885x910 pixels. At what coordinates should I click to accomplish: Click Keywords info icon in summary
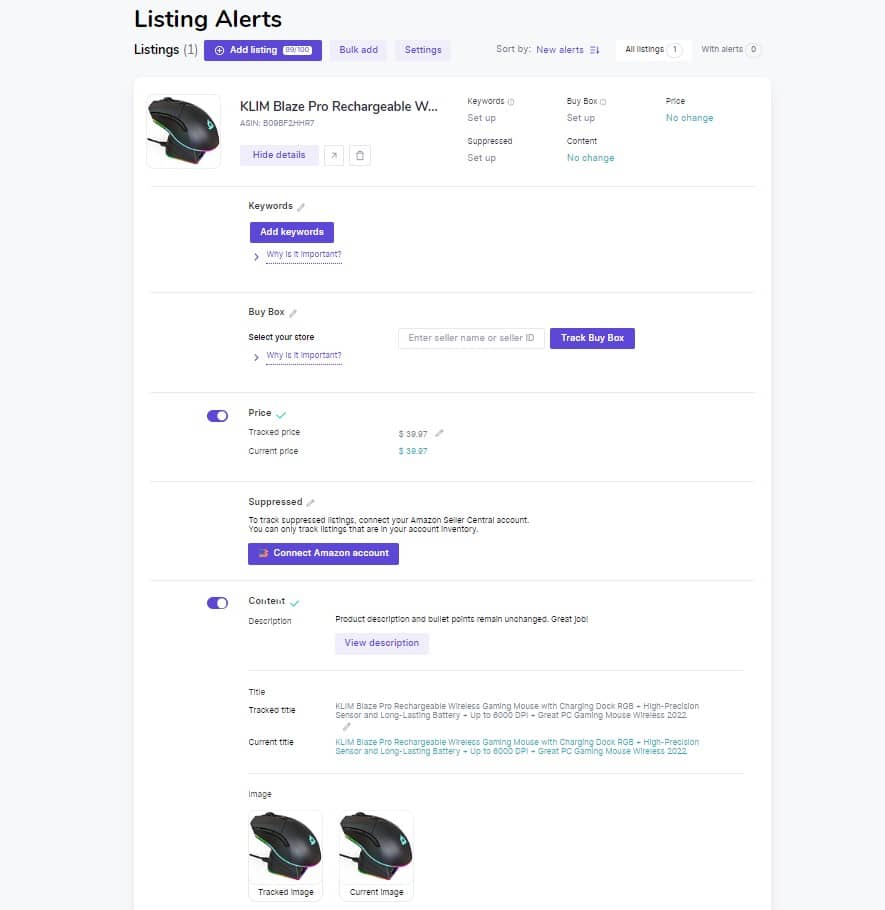point(511,102)
